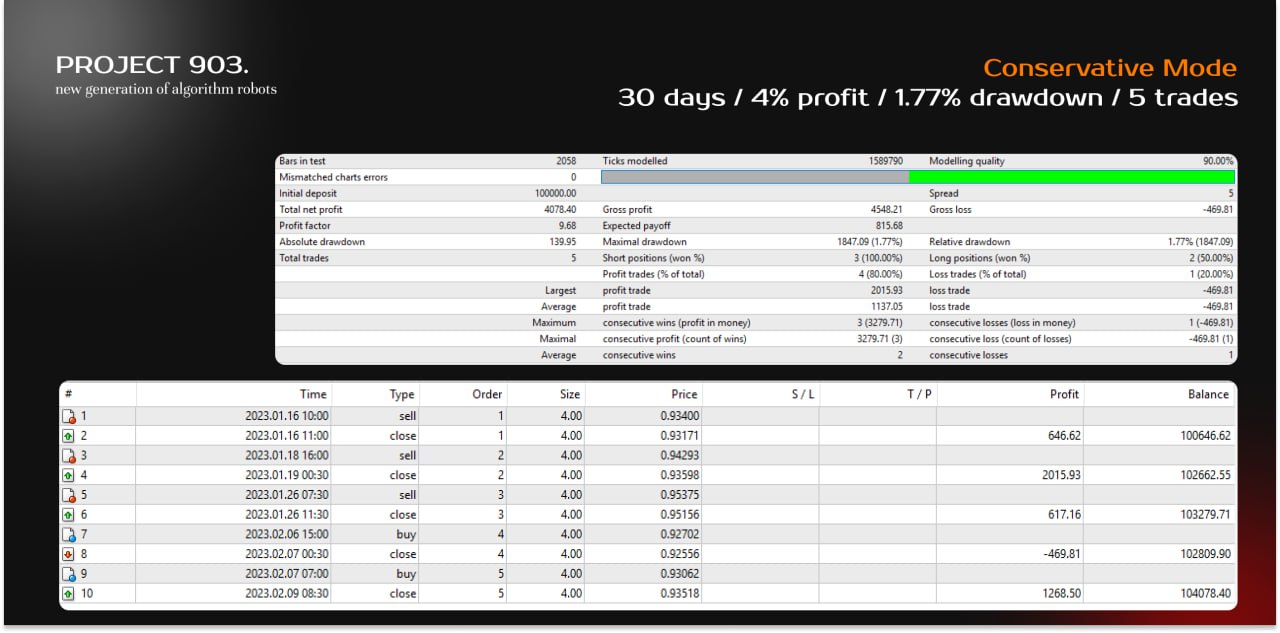This screenshot has width=1280, height=633.
Task: Click the close order icon in row 2
Action: click(69, 436)
